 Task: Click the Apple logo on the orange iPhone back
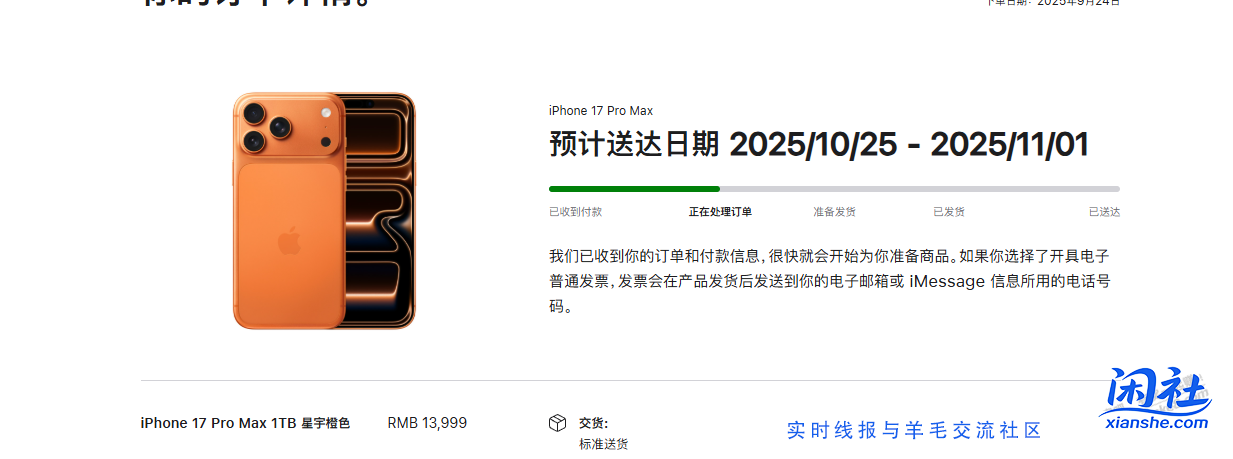point(288,241)
